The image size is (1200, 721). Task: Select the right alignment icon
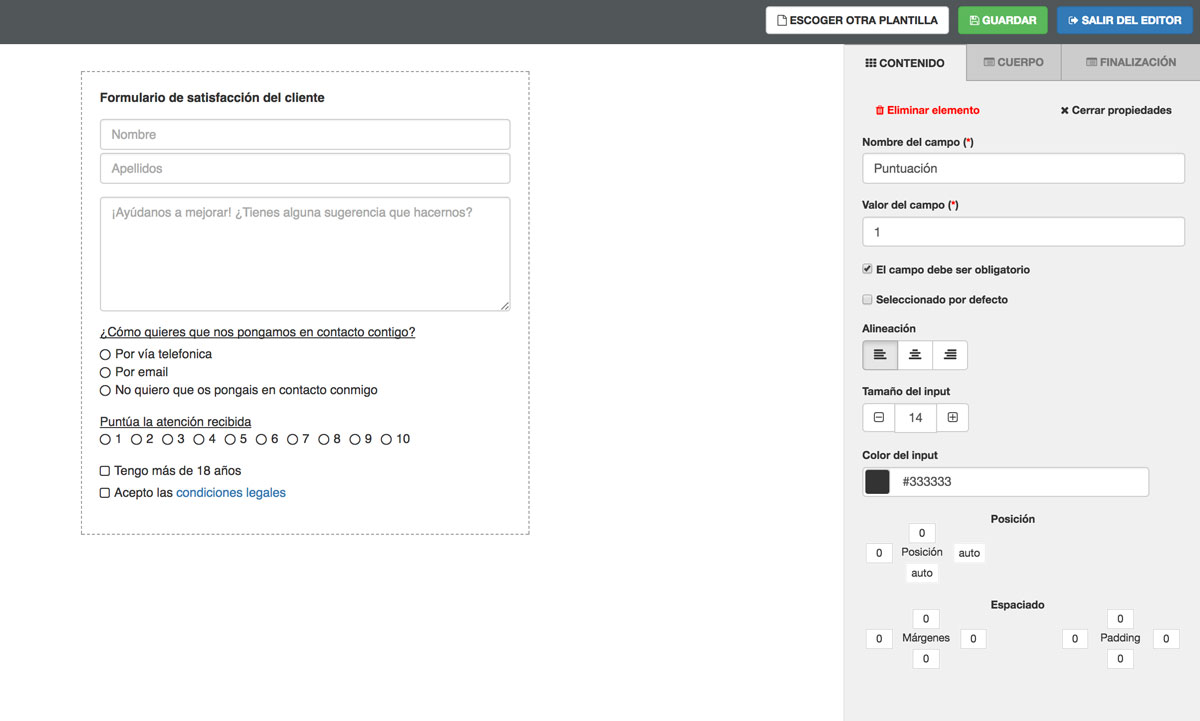[x=950, y=355]
